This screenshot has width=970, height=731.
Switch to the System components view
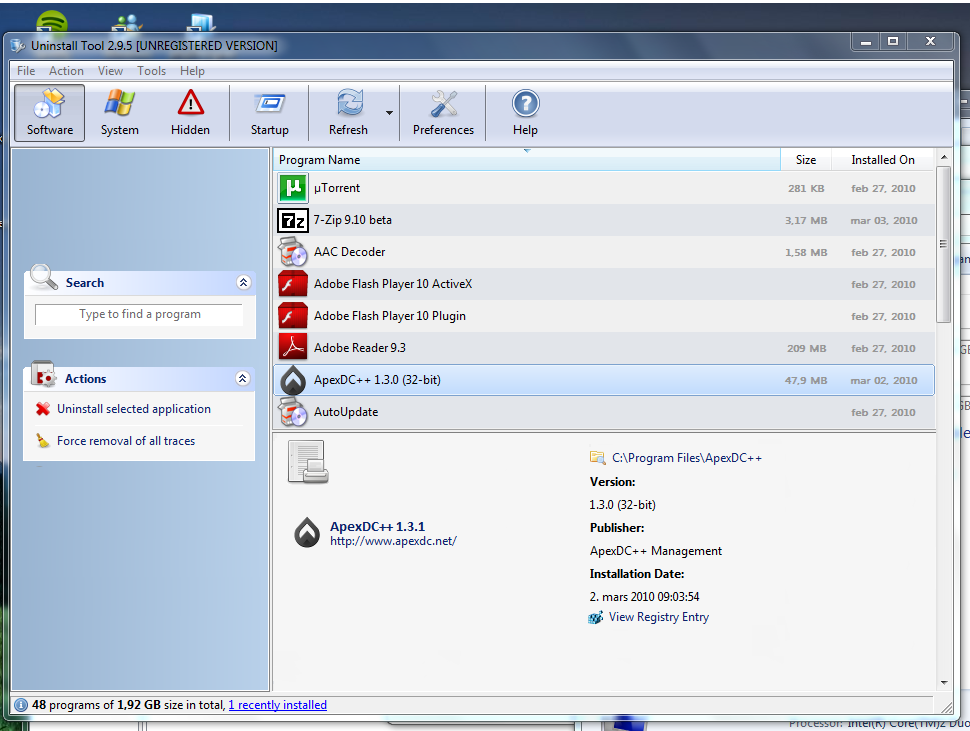119,113
